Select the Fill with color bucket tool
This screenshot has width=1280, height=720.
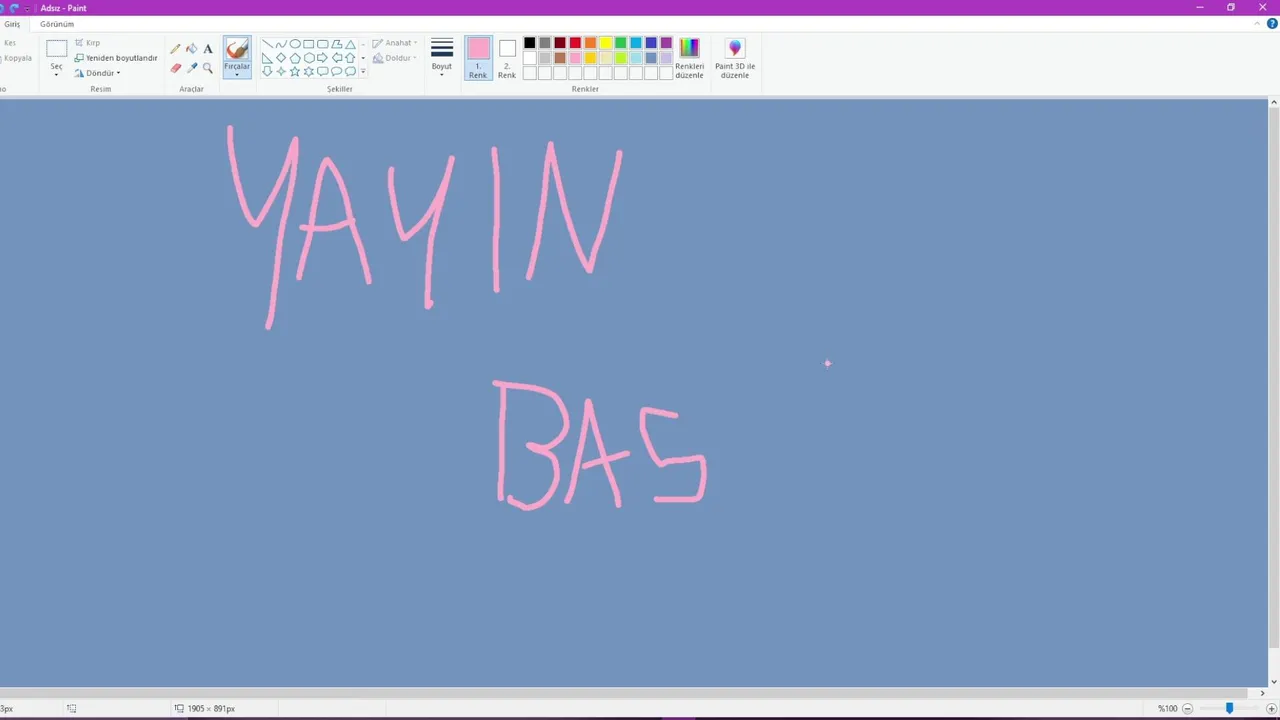[x=192, y=49]
